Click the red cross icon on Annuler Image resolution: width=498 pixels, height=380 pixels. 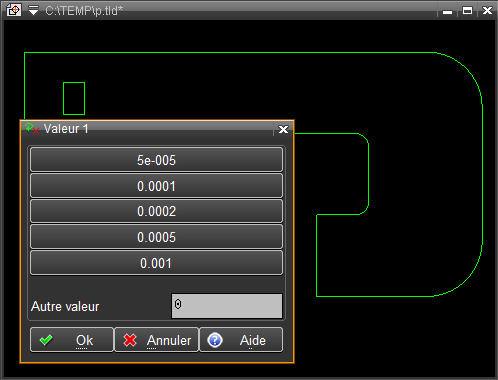point(130,340)
